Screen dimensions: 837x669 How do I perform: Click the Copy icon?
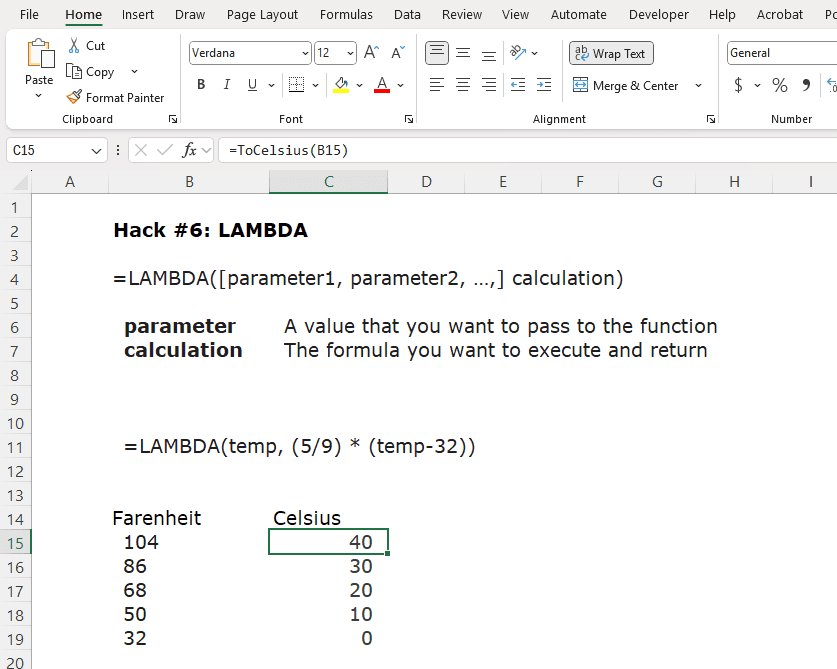(x=76, y=71)
